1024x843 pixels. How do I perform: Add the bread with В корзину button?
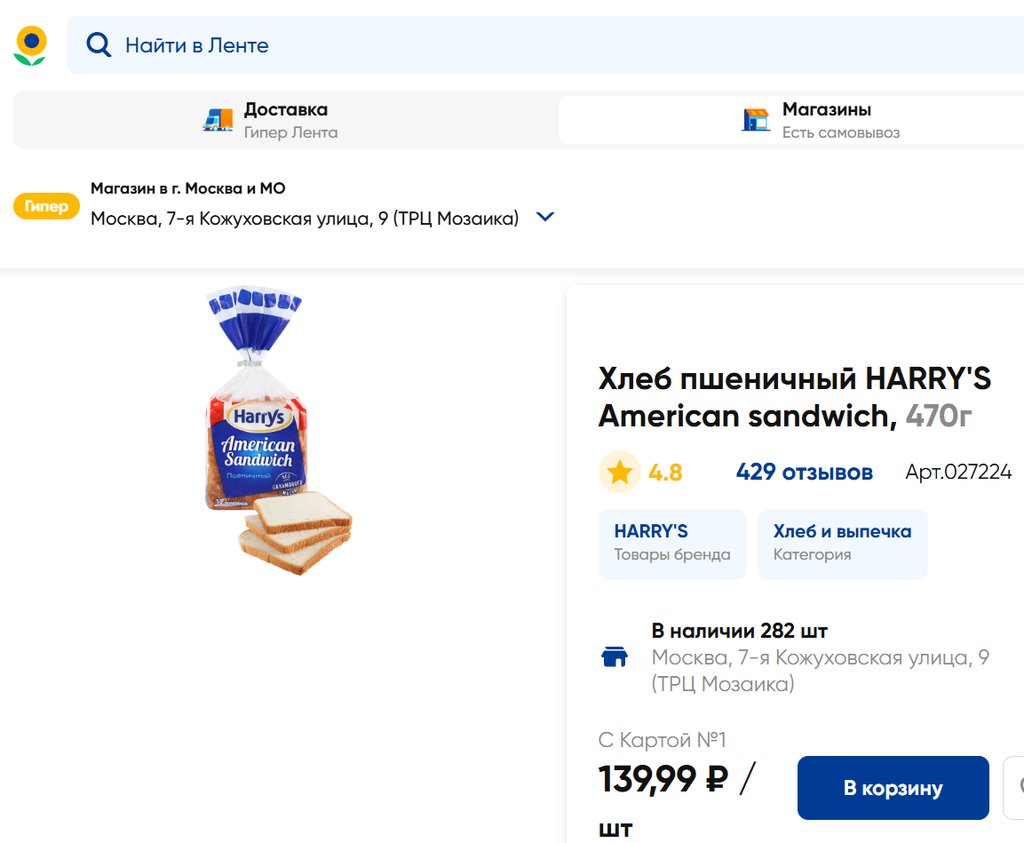tap(892, 788)
